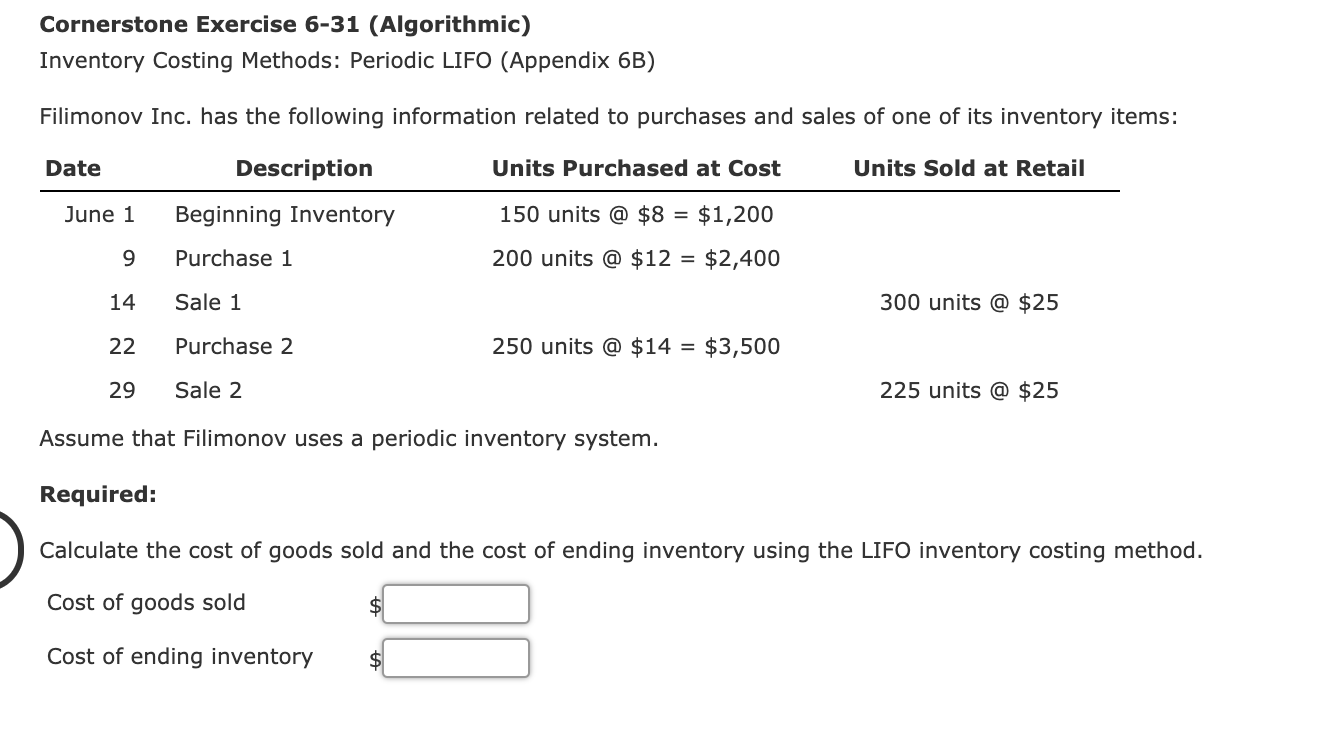Click the Units Sold at Retail header
1326x730 pixels.
(x=968, y=168)
